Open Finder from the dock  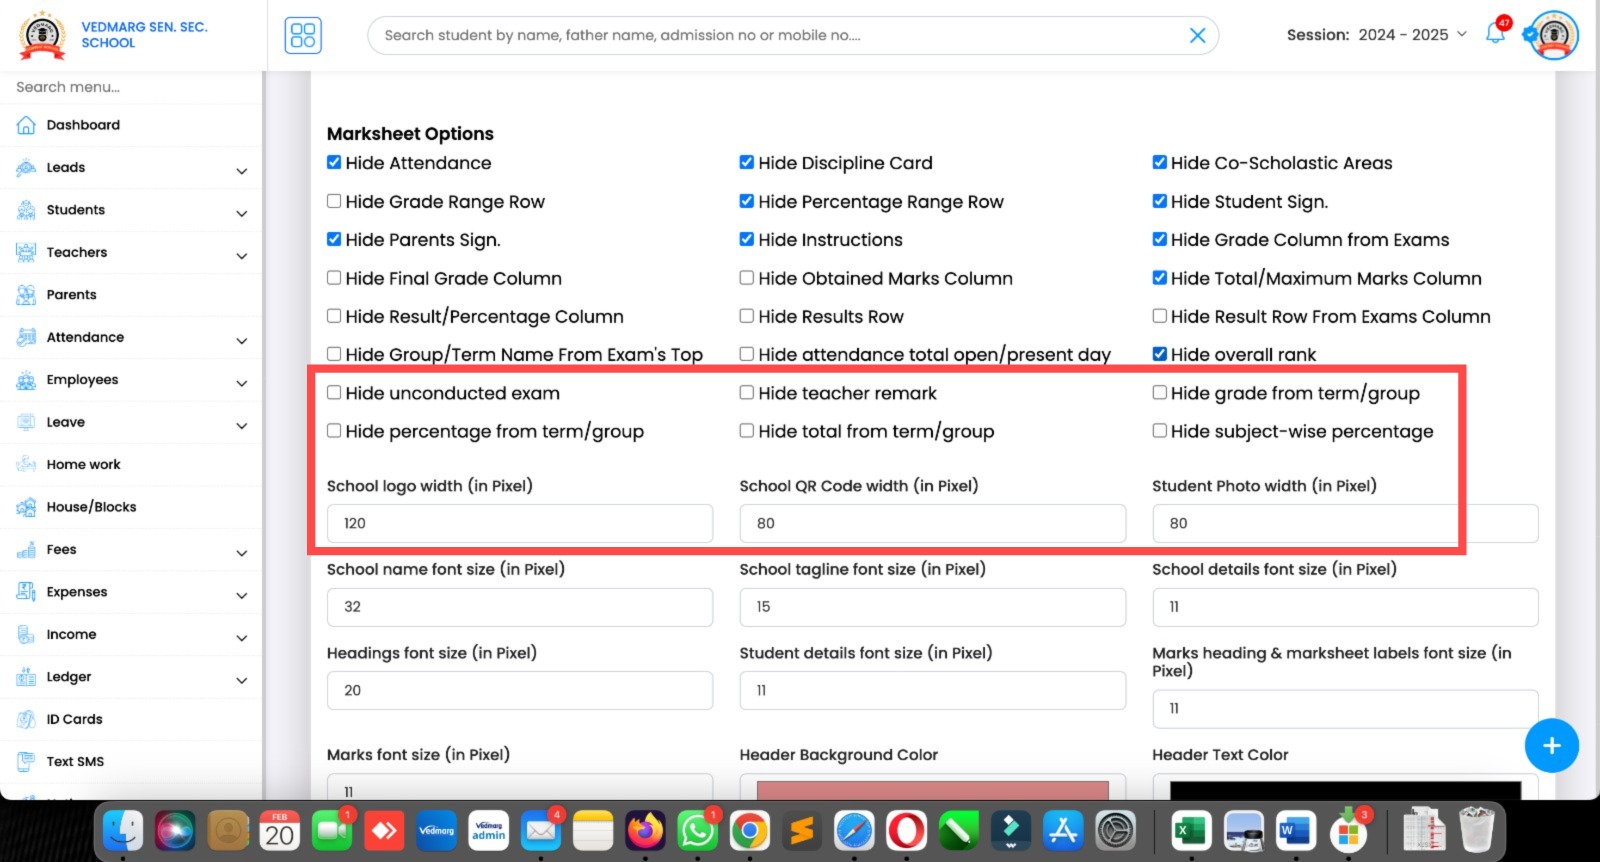point(123,830)
